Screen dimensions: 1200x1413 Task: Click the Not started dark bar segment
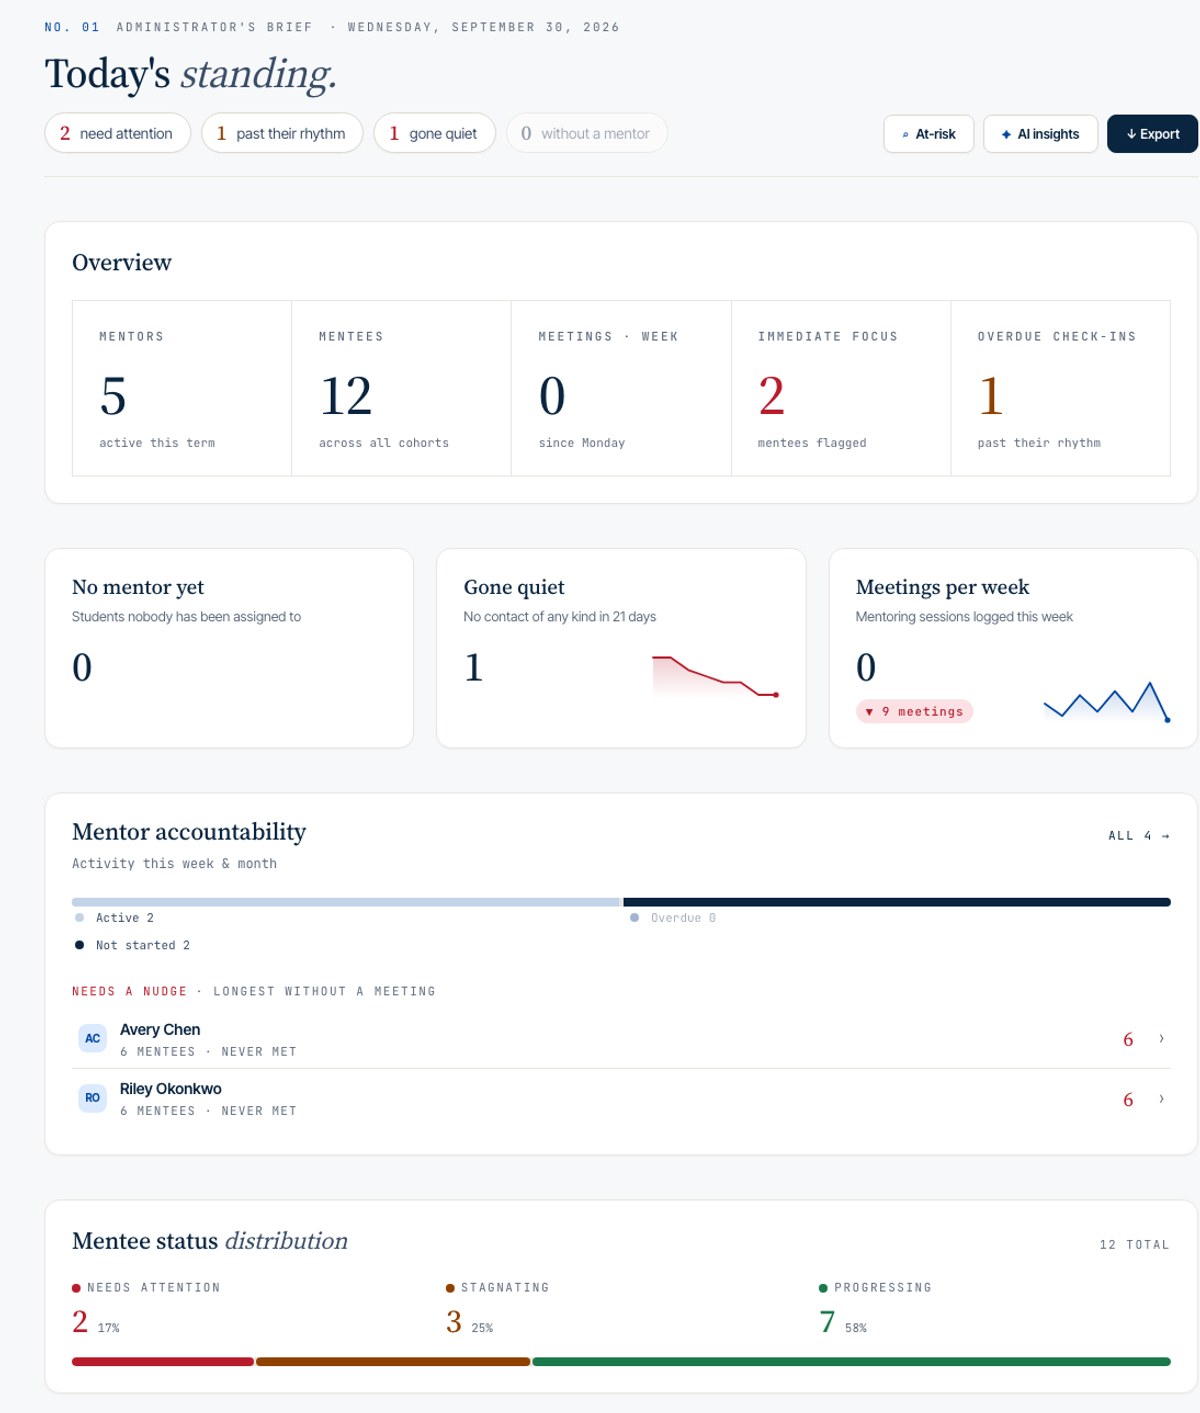click(x=897, y=902)
